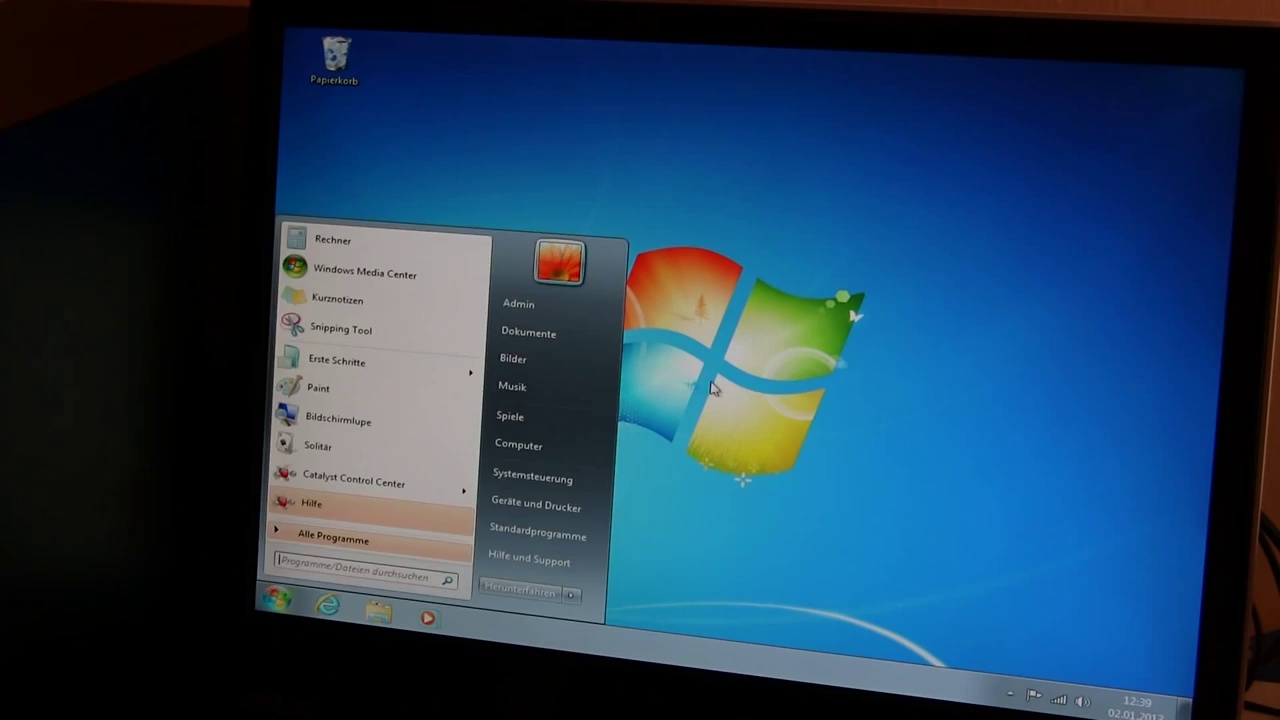Open the shutdown options arrow next to Herunterfahren
The width and height of the screenshot is (1280, 720).
click(570, 595)
